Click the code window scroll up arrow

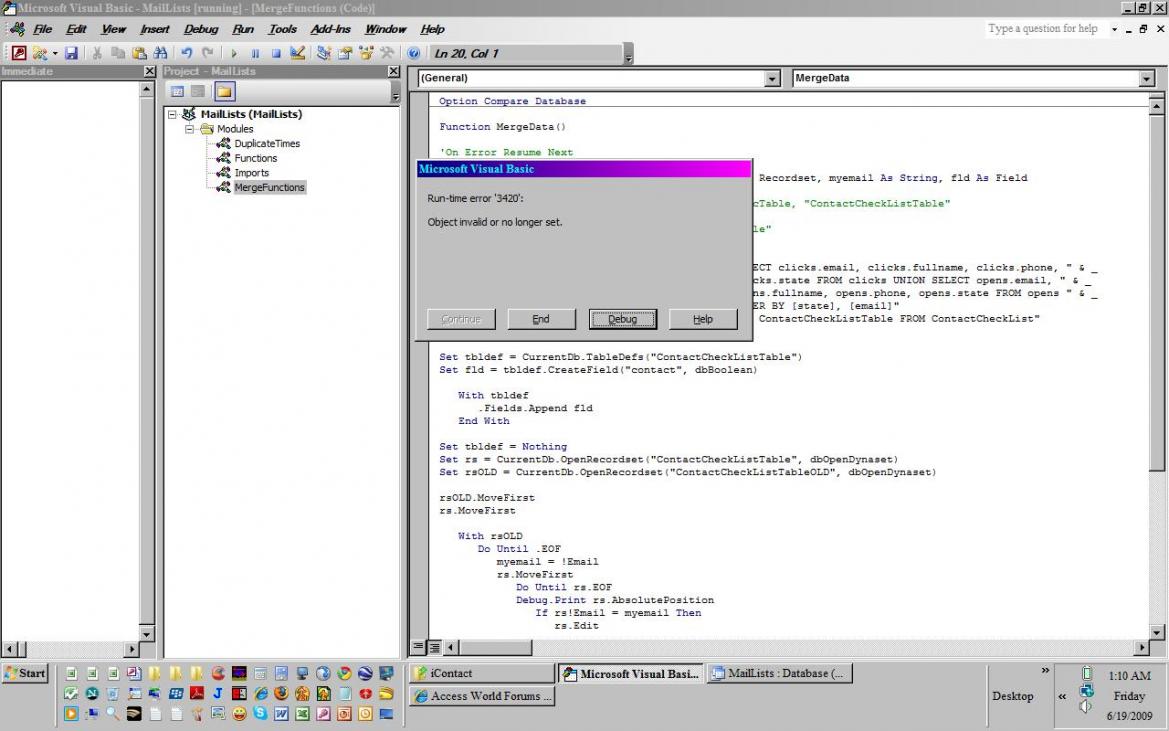(1156, 107)
